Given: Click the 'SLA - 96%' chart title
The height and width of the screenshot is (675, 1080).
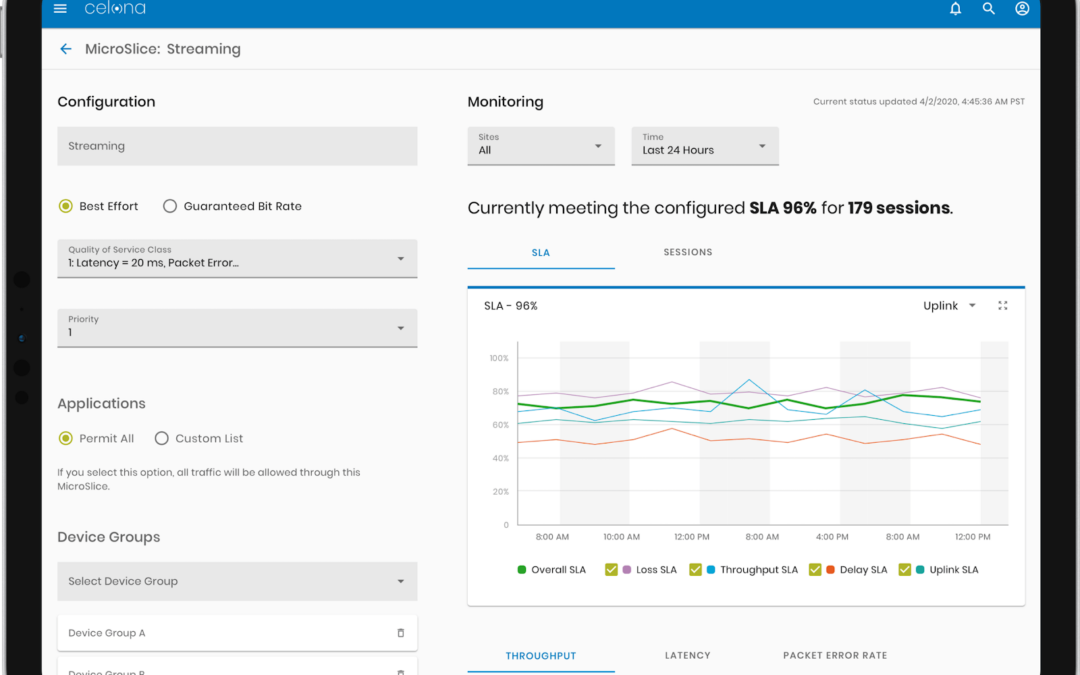Looking at the screenshot, I should click(x=510, y=306).
